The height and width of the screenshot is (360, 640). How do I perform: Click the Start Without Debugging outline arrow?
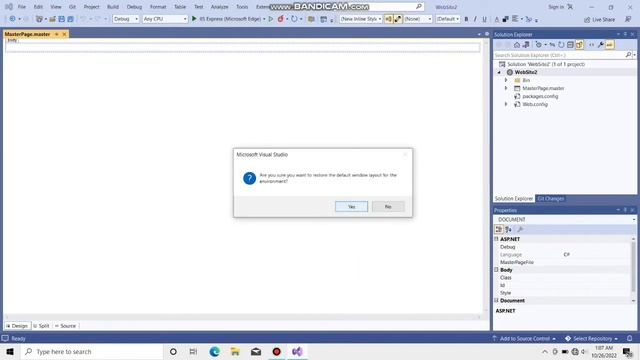[271, 19]
